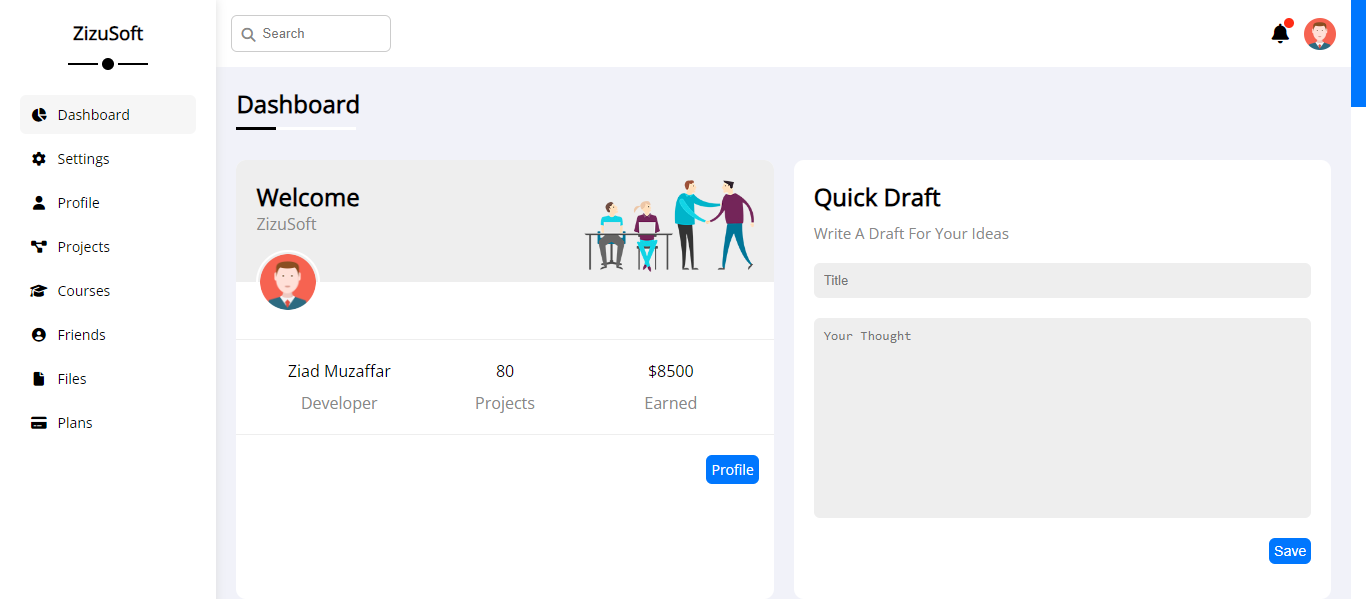Click the user avatar in top bar

click(x=1320, y=34)
